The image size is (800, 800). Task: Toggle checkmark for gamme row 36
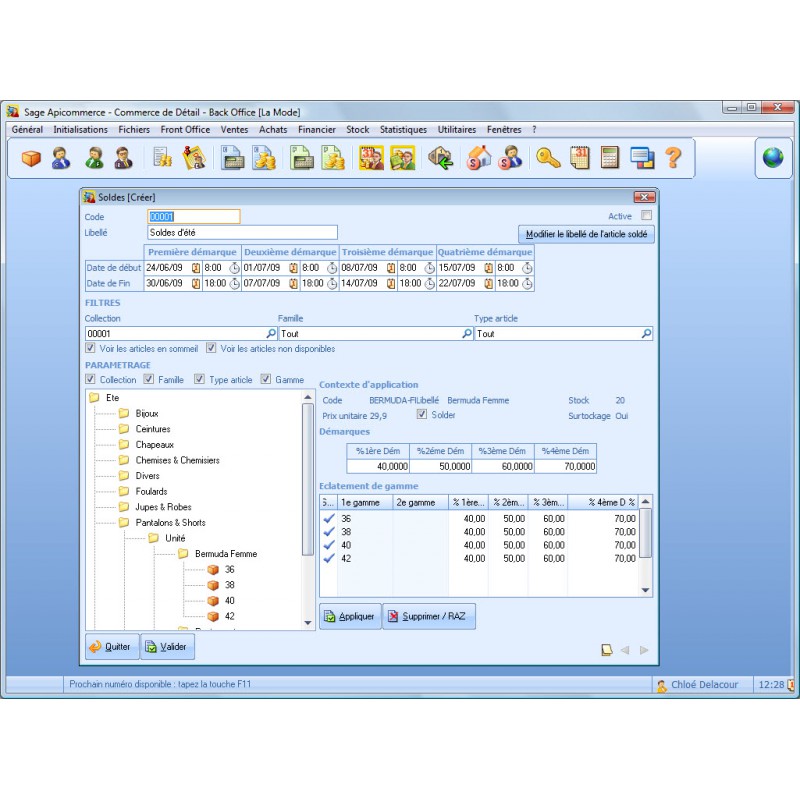pyautogui.click(x=329, y=518)
